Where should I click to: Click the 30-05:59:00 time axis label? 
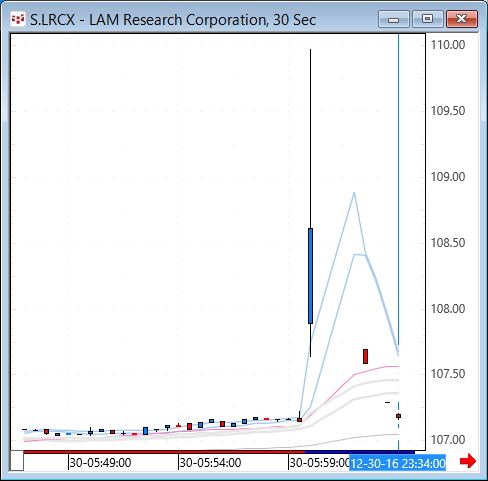coord(319,463)
